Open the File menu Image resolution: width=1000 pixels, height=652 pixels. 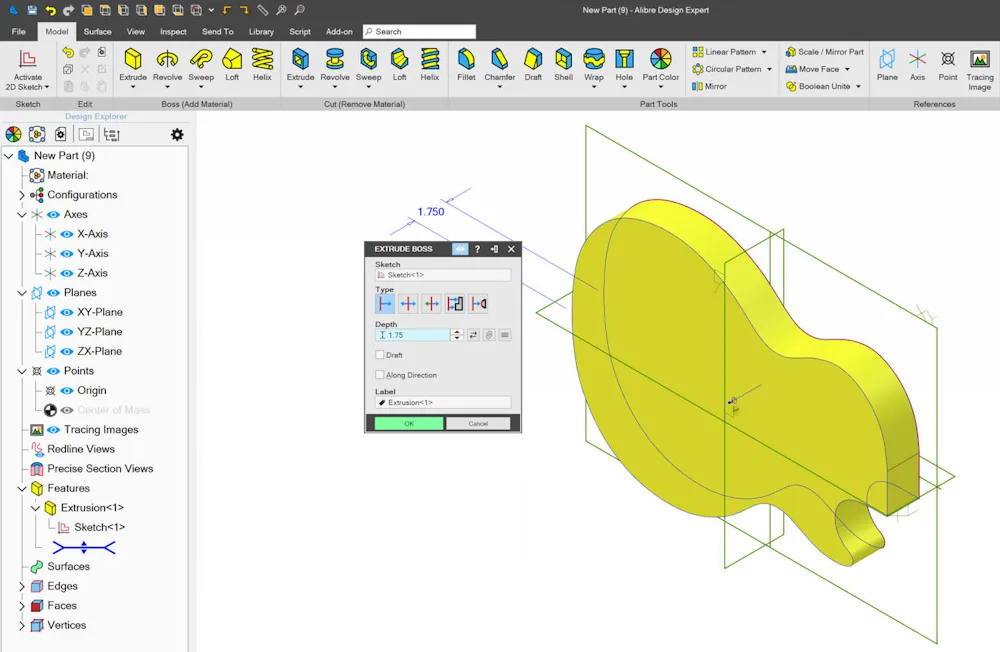[x=18, y=31]
